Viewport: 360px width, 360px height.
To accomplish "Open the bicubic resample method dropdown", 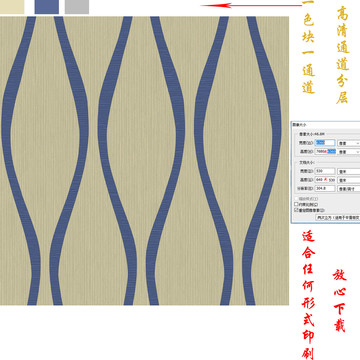I will tap(338, 218).
